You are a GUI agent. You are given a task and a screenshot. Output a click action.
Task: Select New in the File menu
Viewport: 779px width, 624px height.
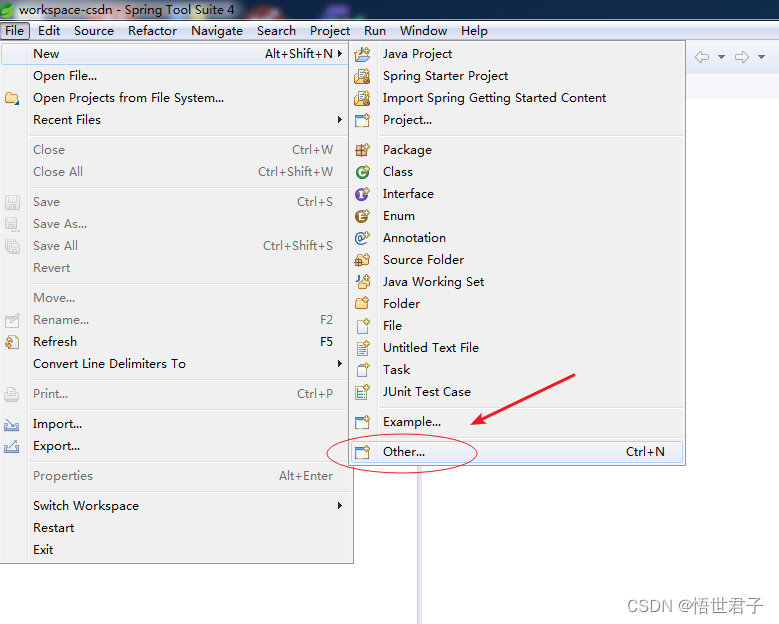pos(174,54)
